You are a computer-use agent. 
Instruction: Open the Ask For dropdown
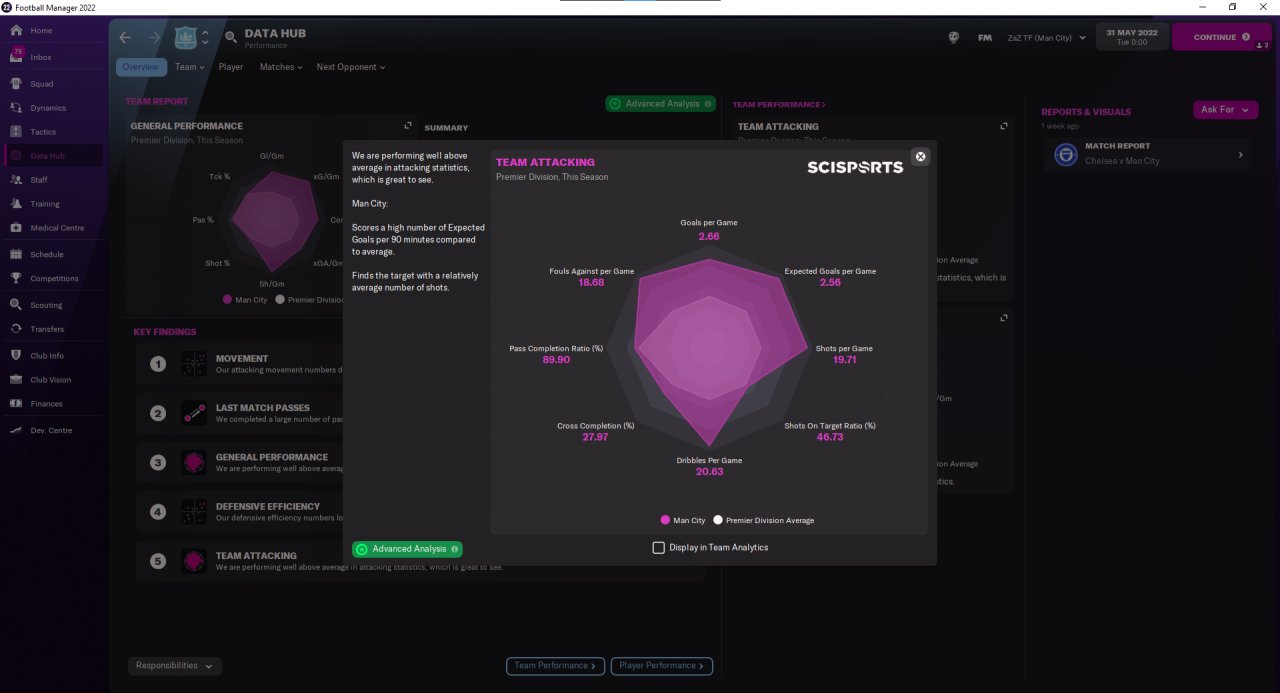click(1225, 109)
